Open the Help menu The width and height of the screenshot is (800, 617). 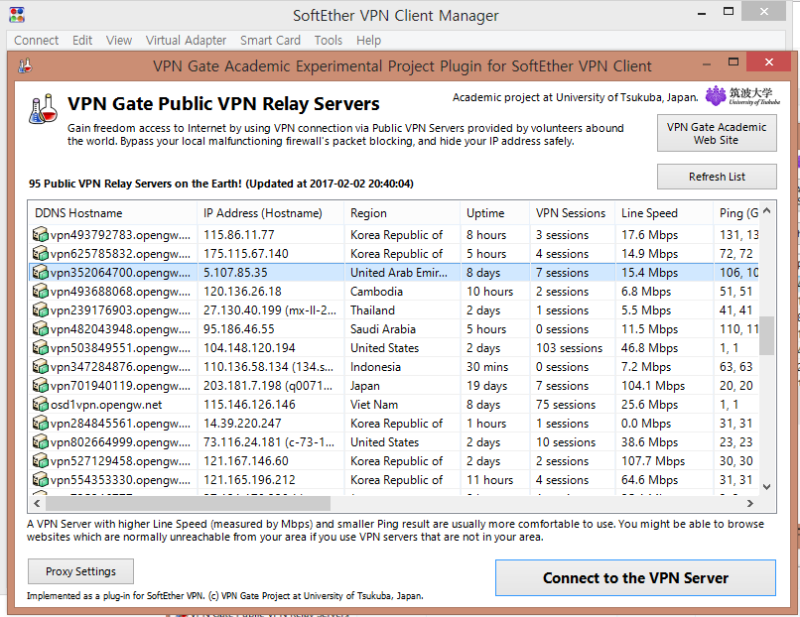368,40
